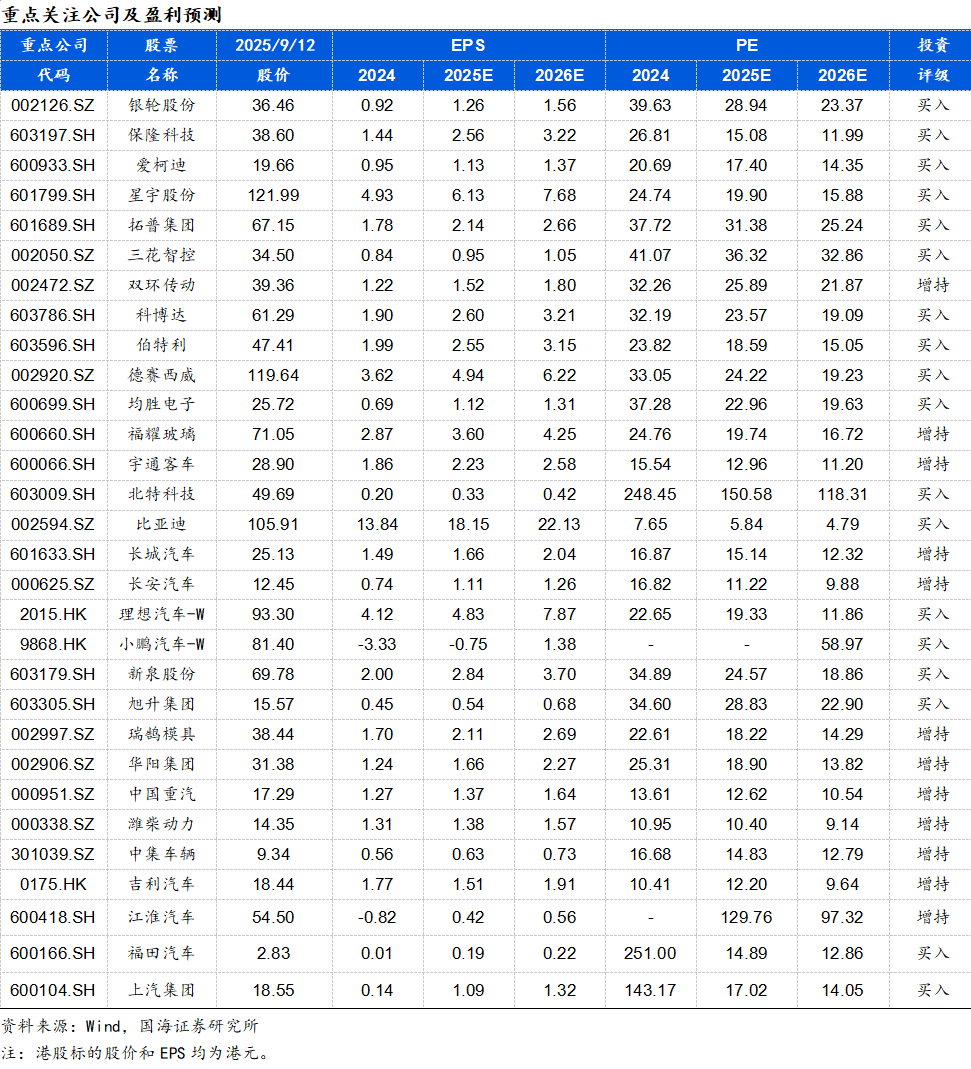
Task: Click the company name 福耀玻璃
Action: tap(162, 435)
